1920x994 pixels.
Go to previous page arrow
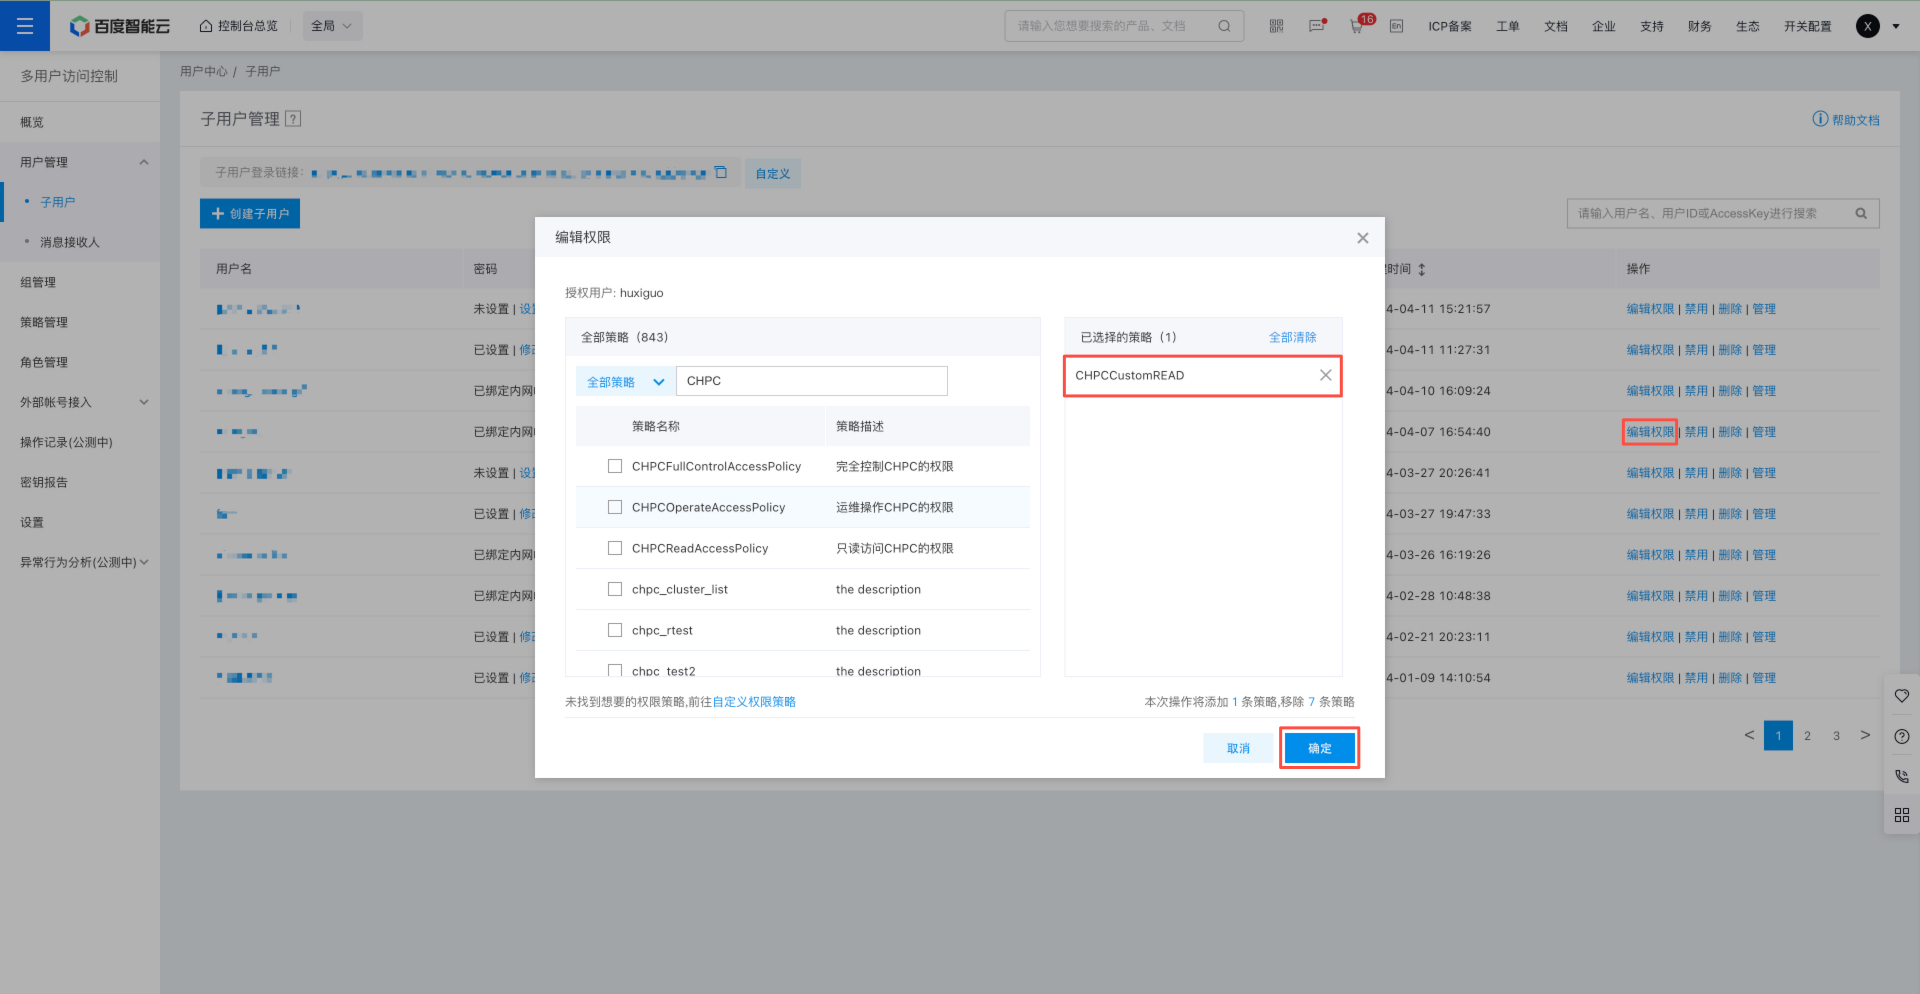pyautogui.click(x=1749, y=735)
